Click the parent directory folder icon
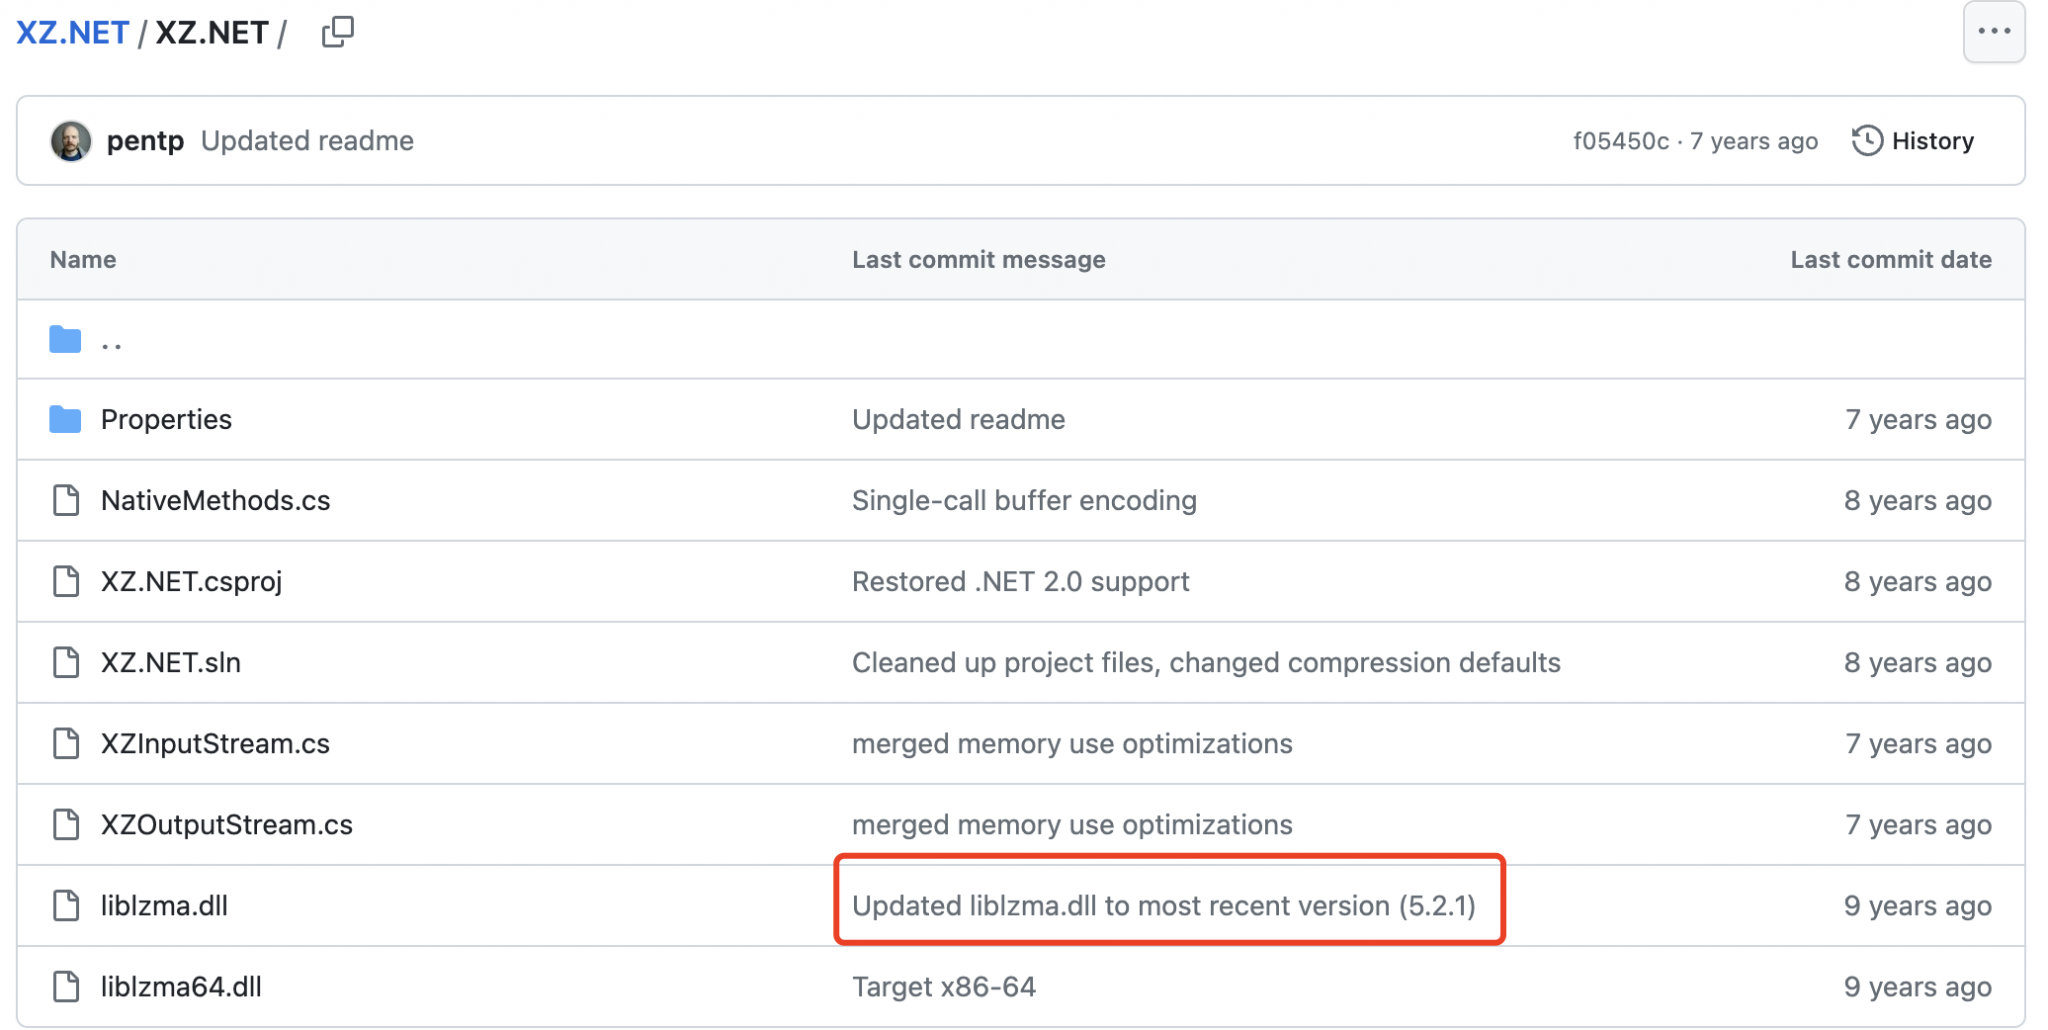The height and width of the screenshot is (1030, 2048). coord(65,340)
